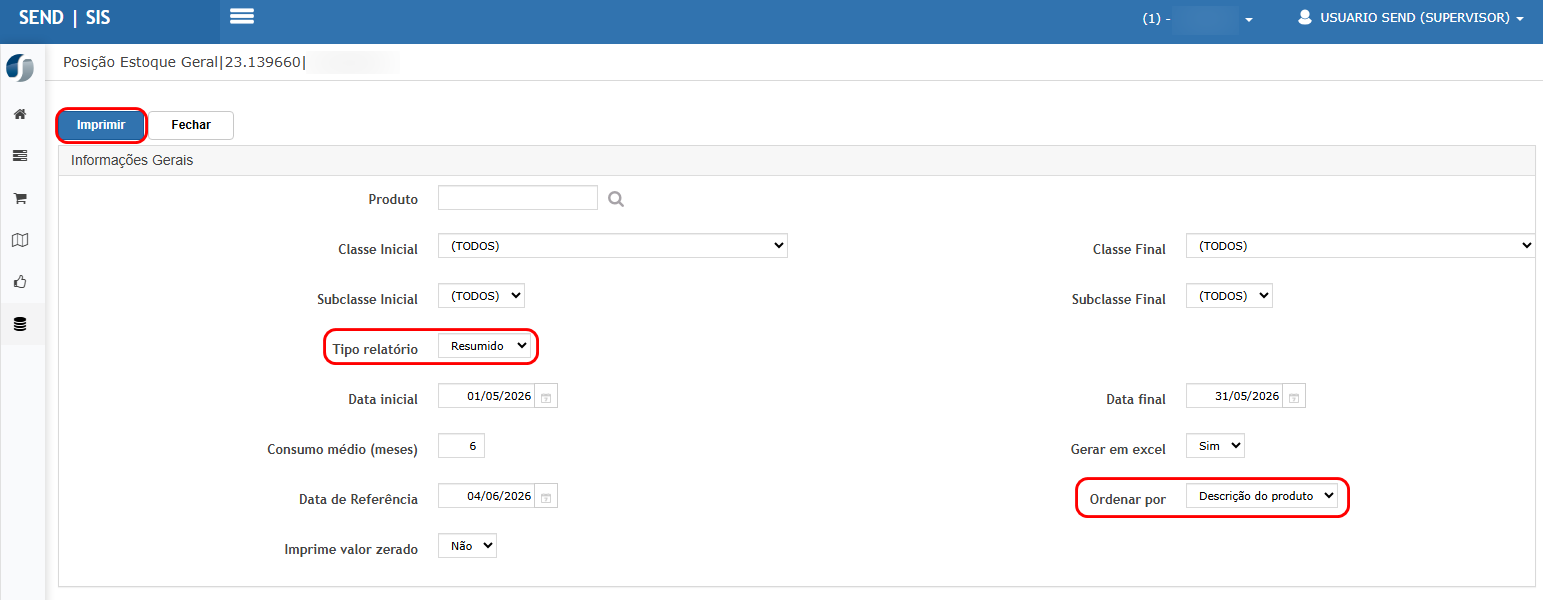The width and height of the screenshot is (1543, 600).
Task: Open the home icon in sidebar
Action: point(19,114)
